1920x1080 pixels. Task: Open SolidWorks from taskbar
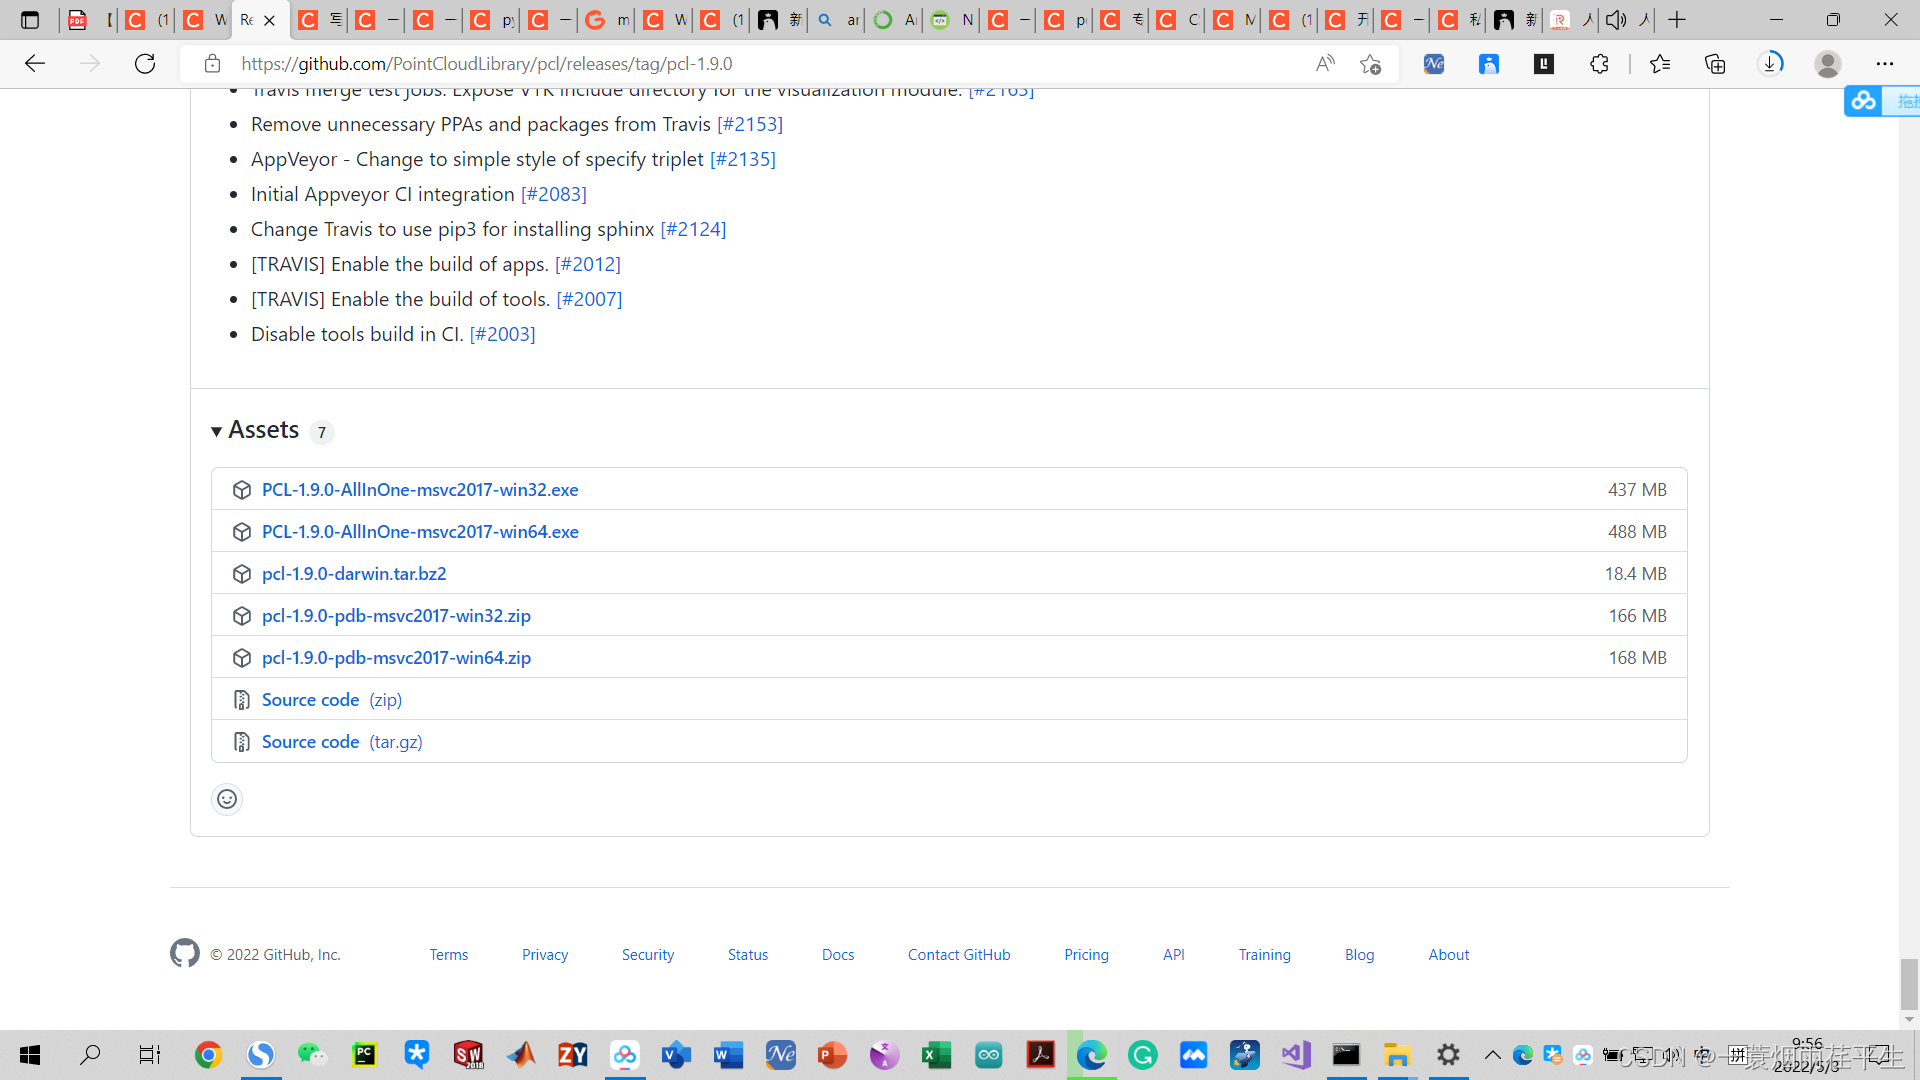[x=468, y=1055]
